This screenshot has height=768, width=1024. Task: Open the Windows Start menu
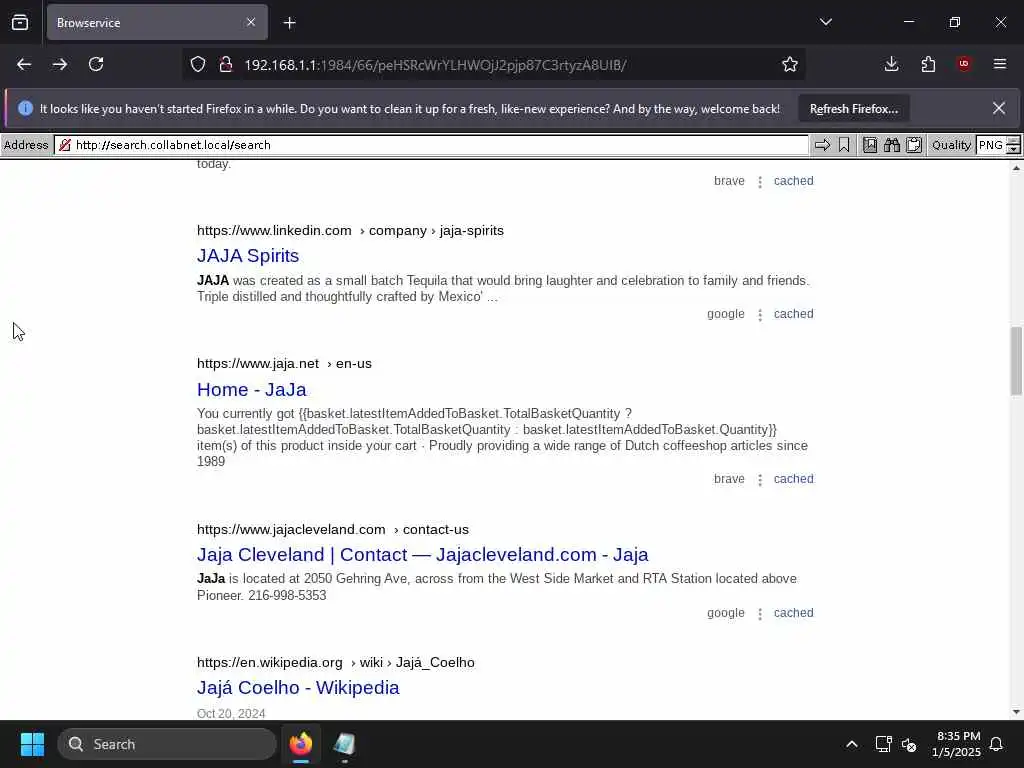tap(32, 744)
